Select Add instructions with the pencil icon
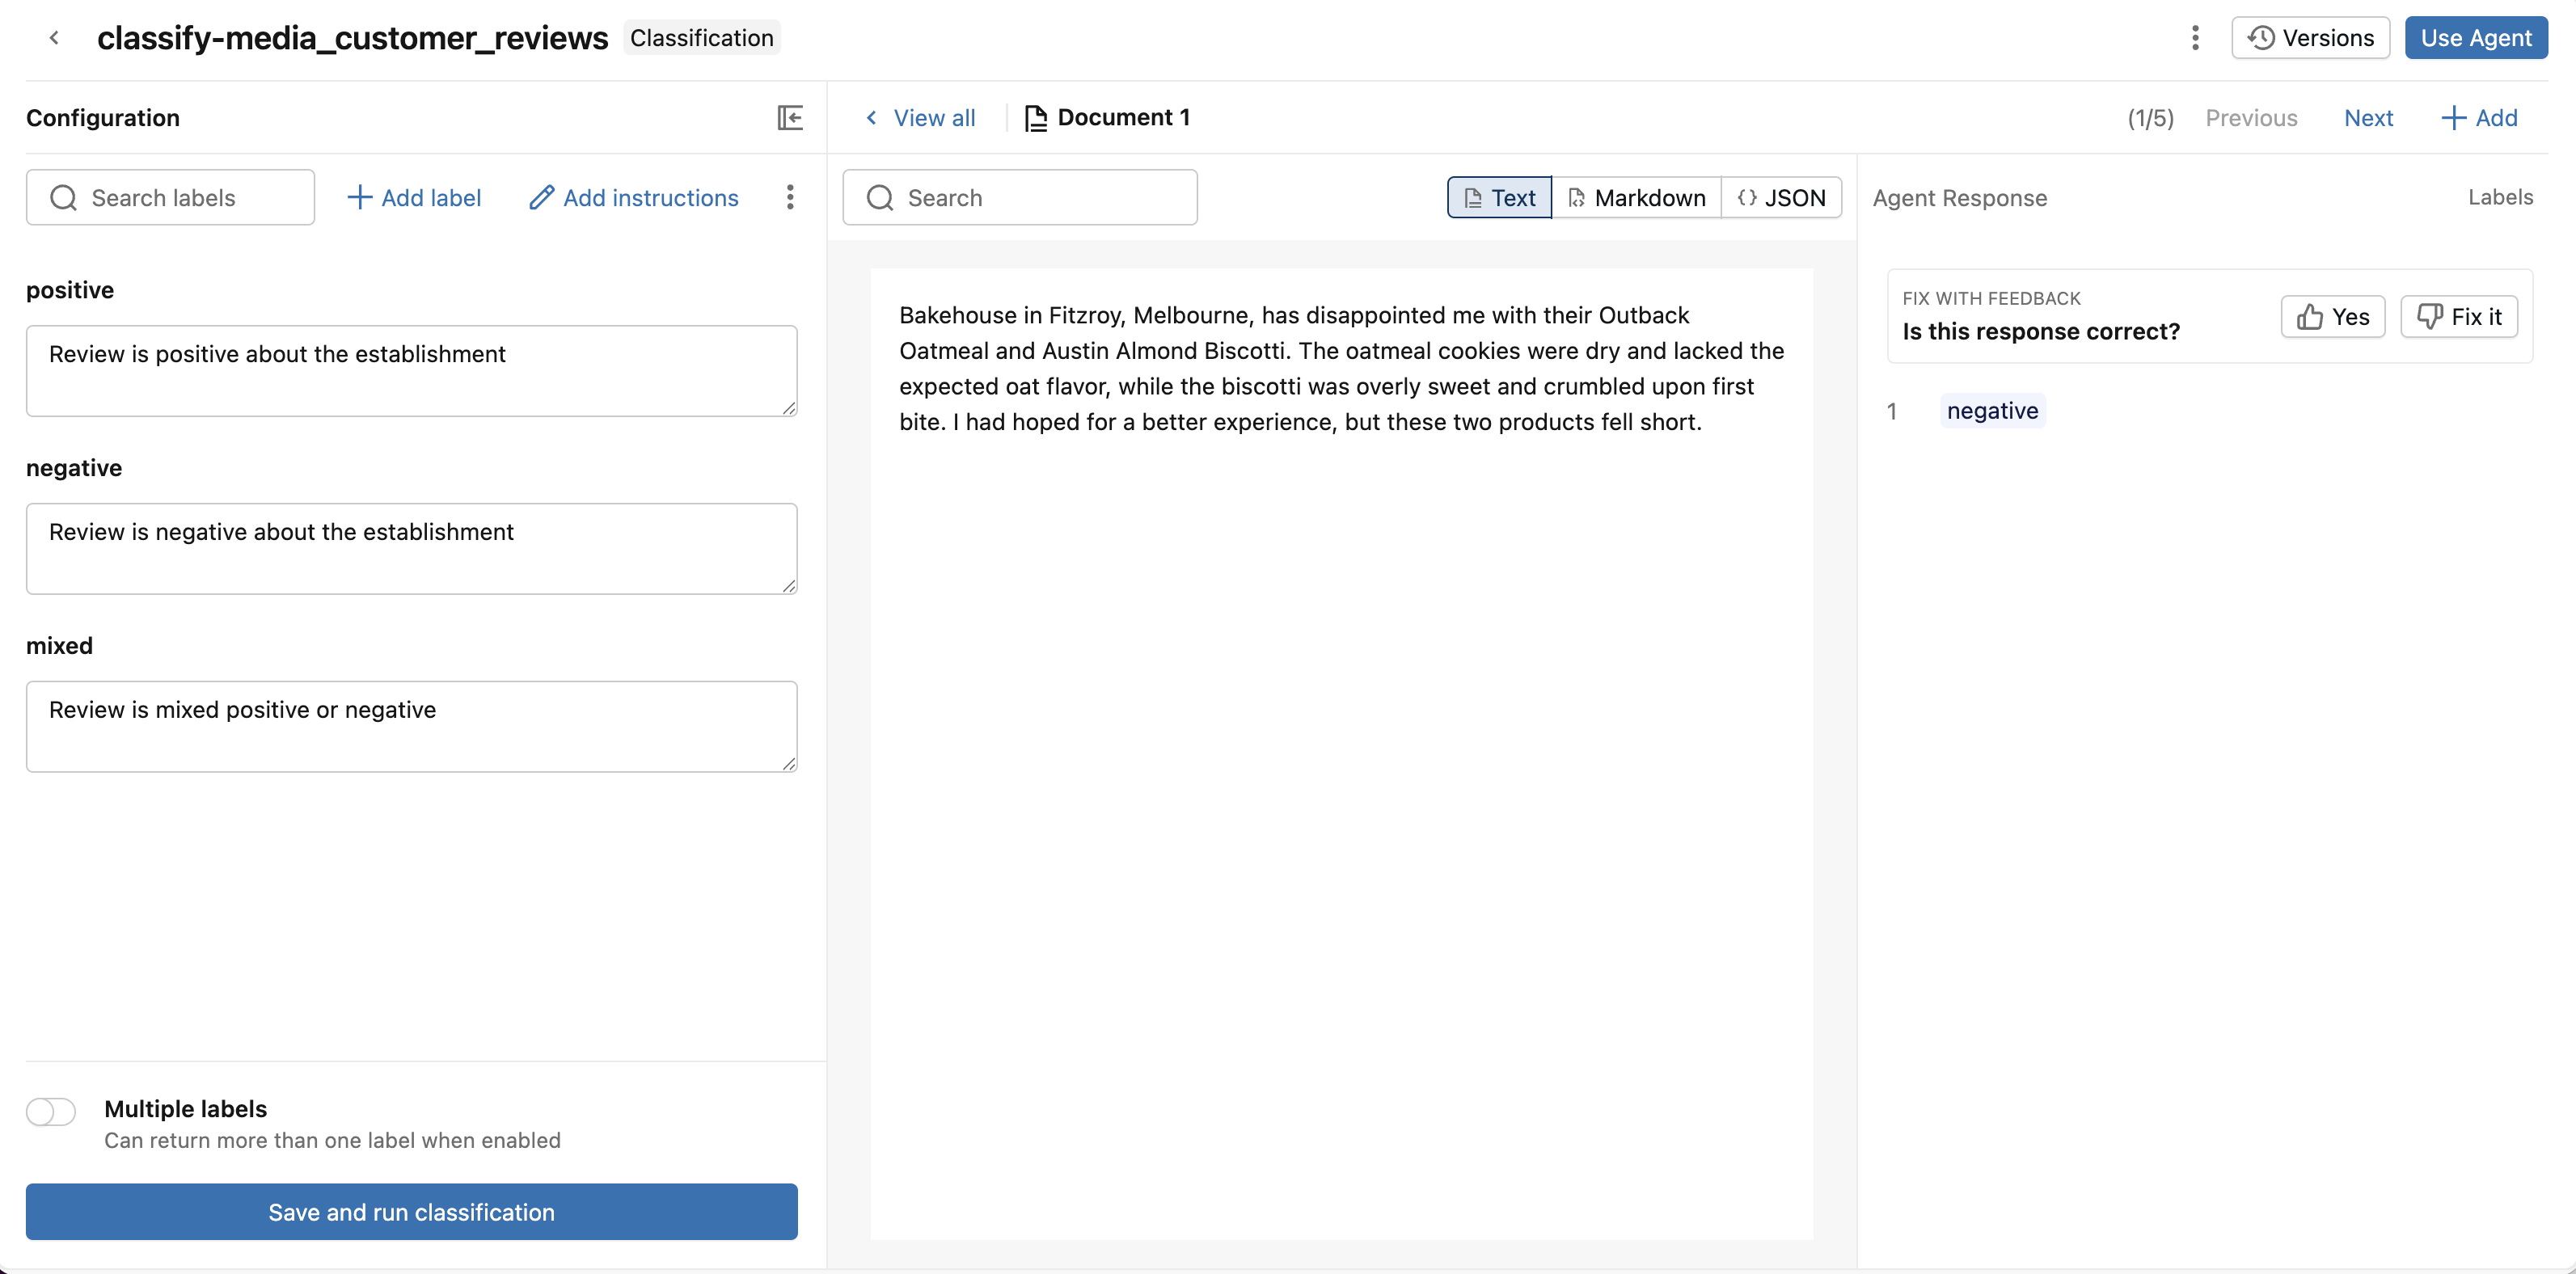2576x1274 pixels. coord(633,197)
